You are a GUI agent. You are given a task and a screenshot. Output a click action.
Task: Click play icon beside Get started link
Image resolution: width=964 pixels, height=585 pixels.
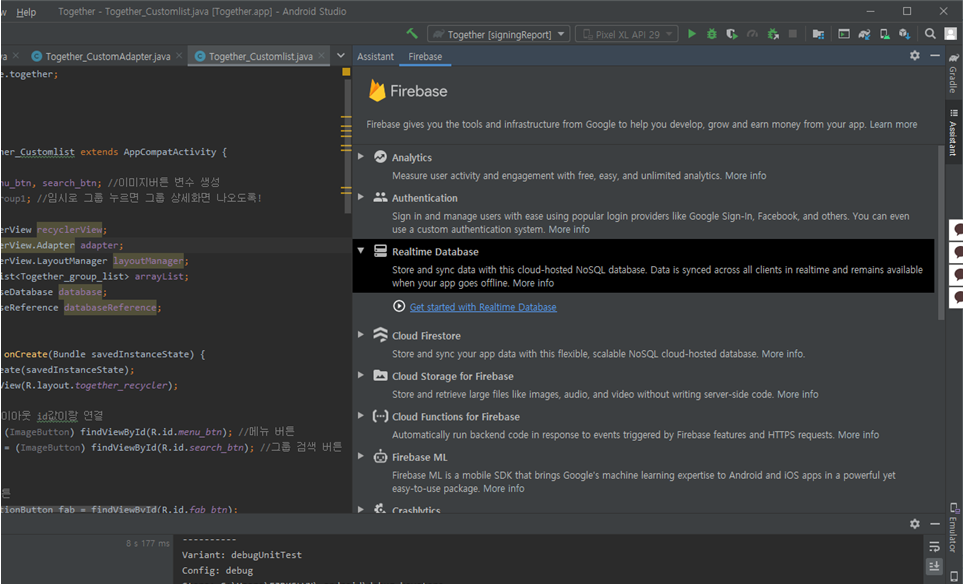tap(399, 306)
